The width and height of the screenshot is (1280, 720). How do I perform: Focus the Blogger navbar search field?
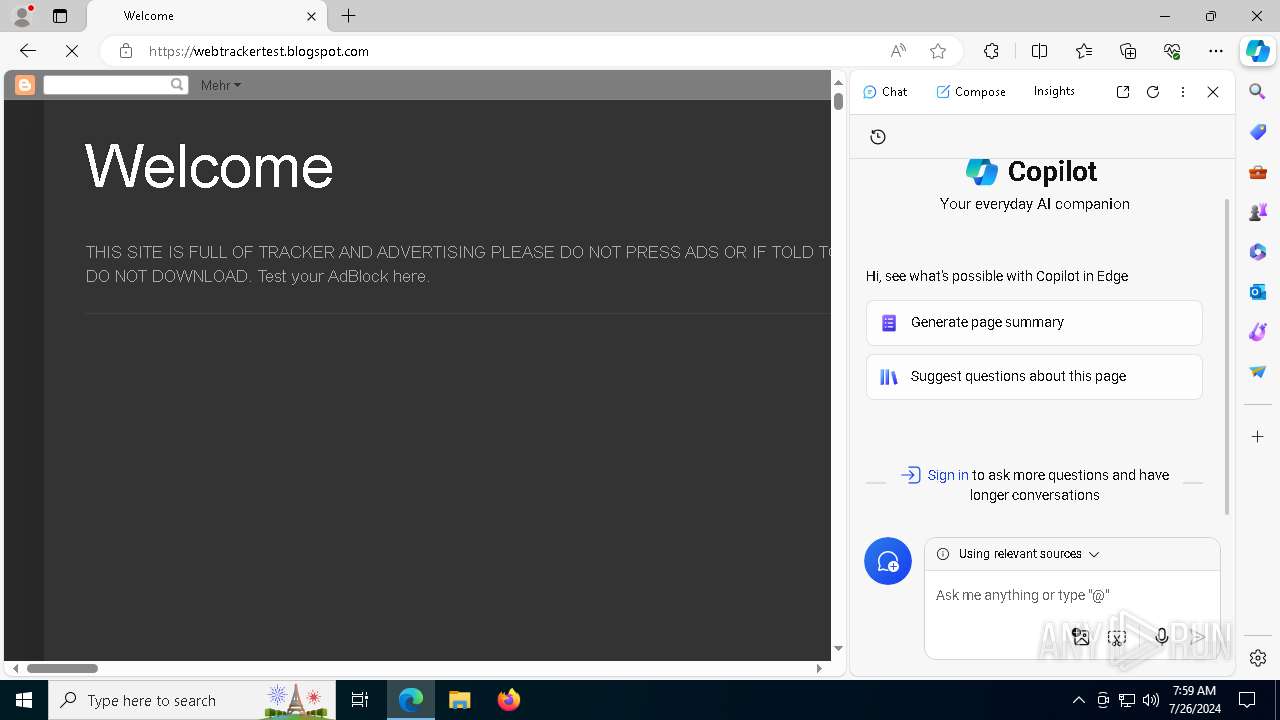(107, 85)
